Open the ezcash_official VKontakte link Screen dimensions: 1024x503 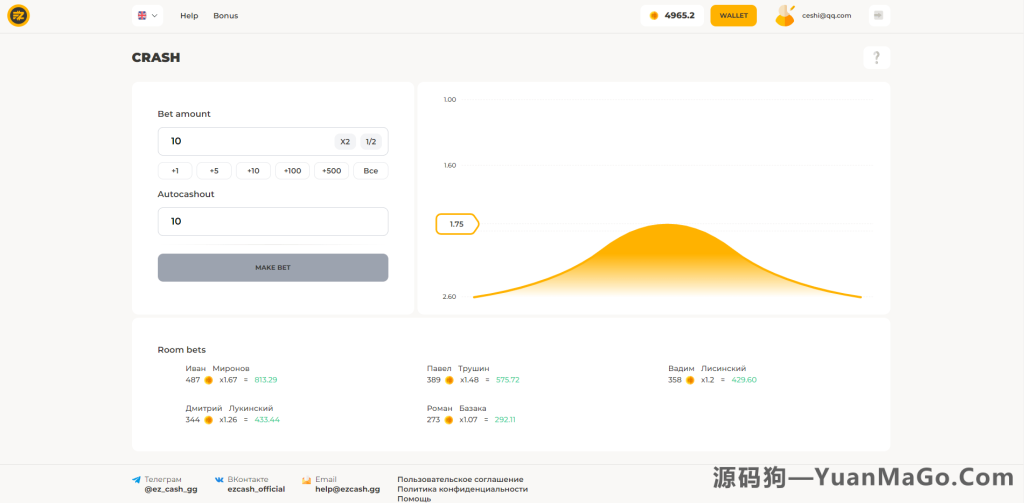[256, 489]
